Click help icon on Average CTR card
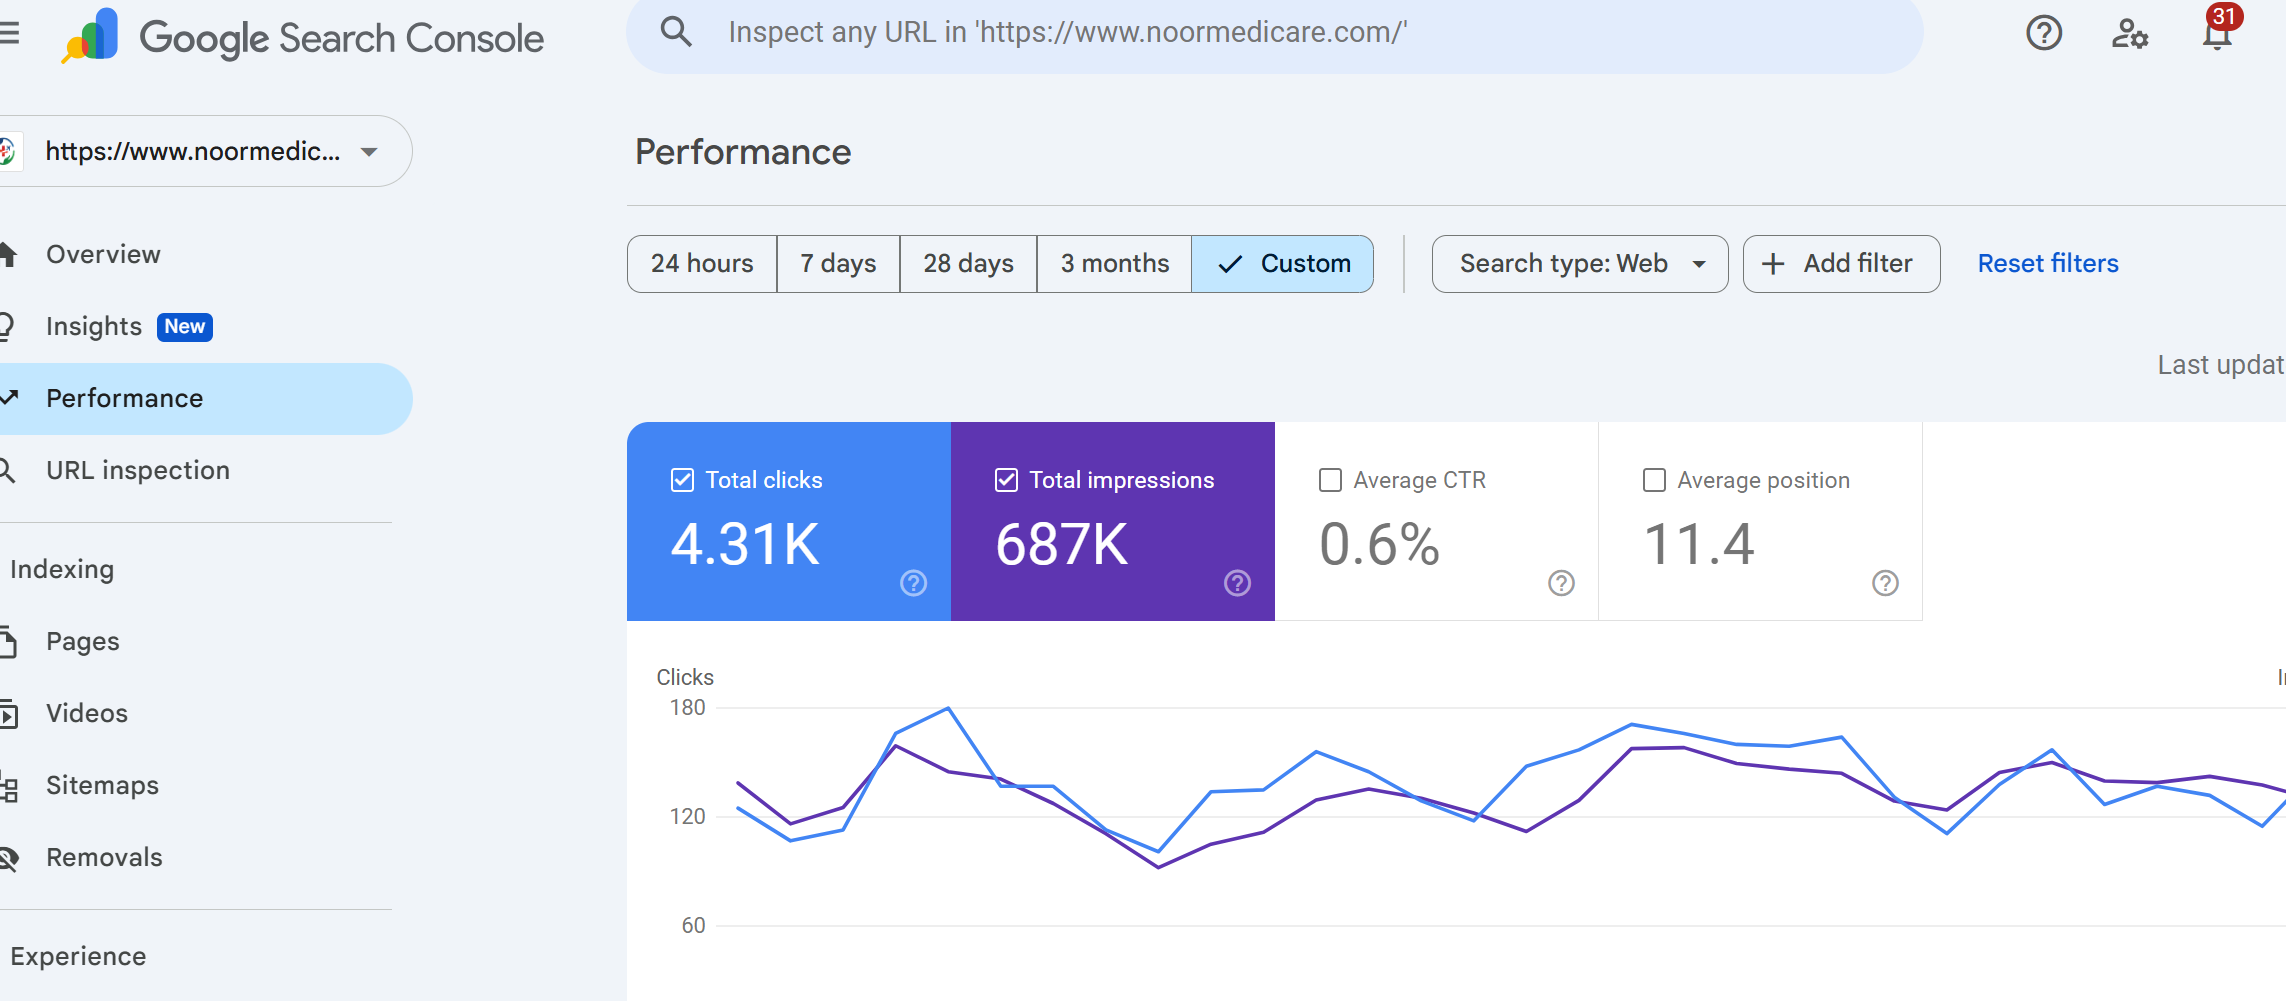This screenshot has width=2286, height=1001. [x=1561, y=583]
